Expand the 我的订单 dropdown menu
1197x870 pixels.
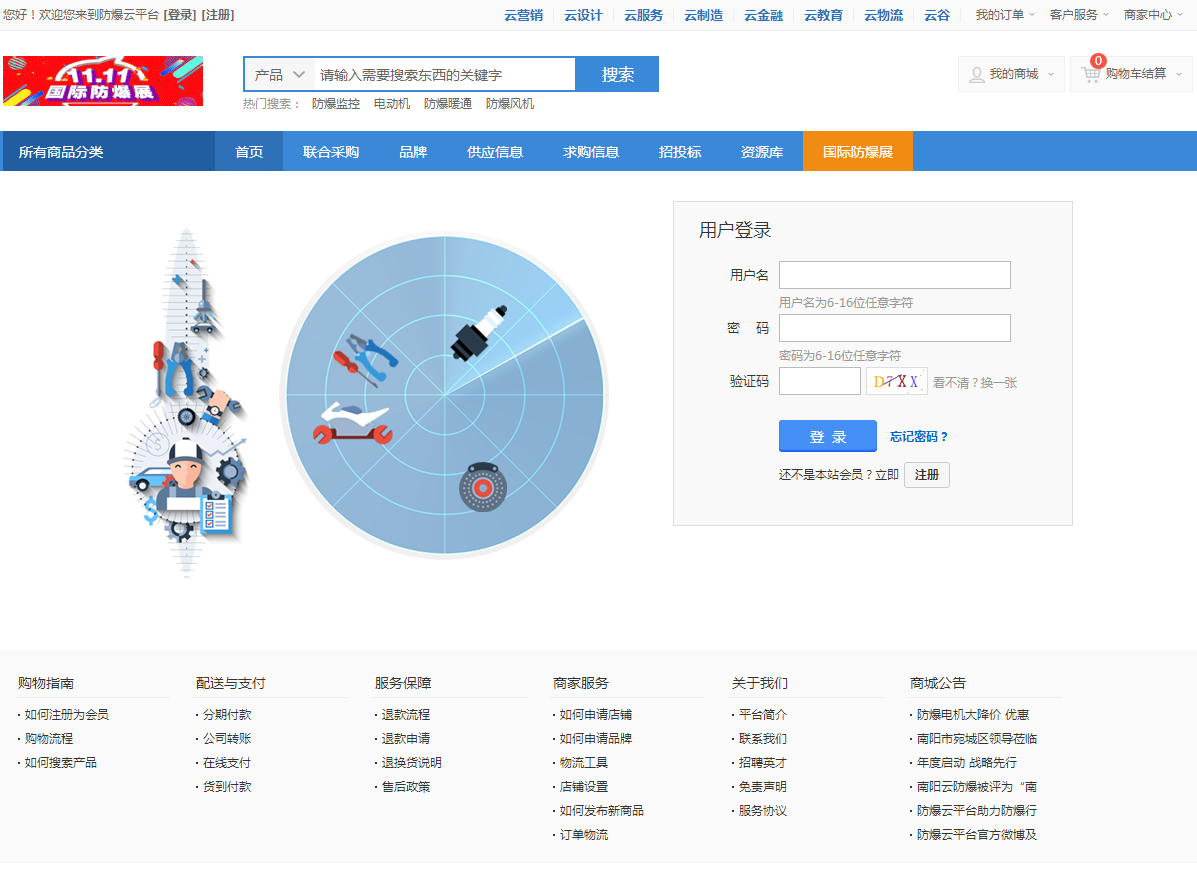[1006, 15]
